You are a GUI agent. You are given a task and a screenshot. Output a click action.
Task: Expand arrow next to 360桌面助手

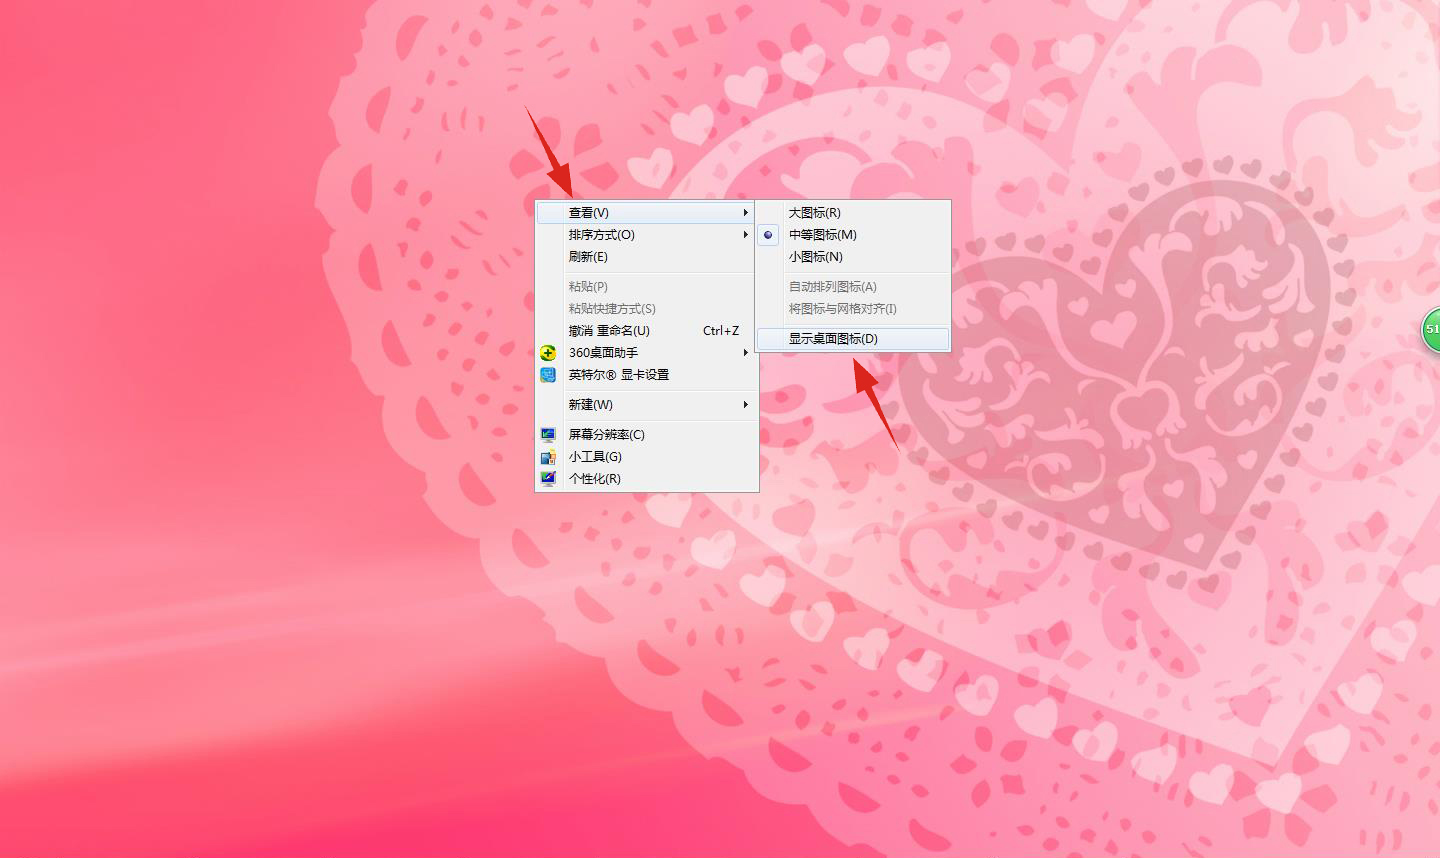[x=745, y=353]
